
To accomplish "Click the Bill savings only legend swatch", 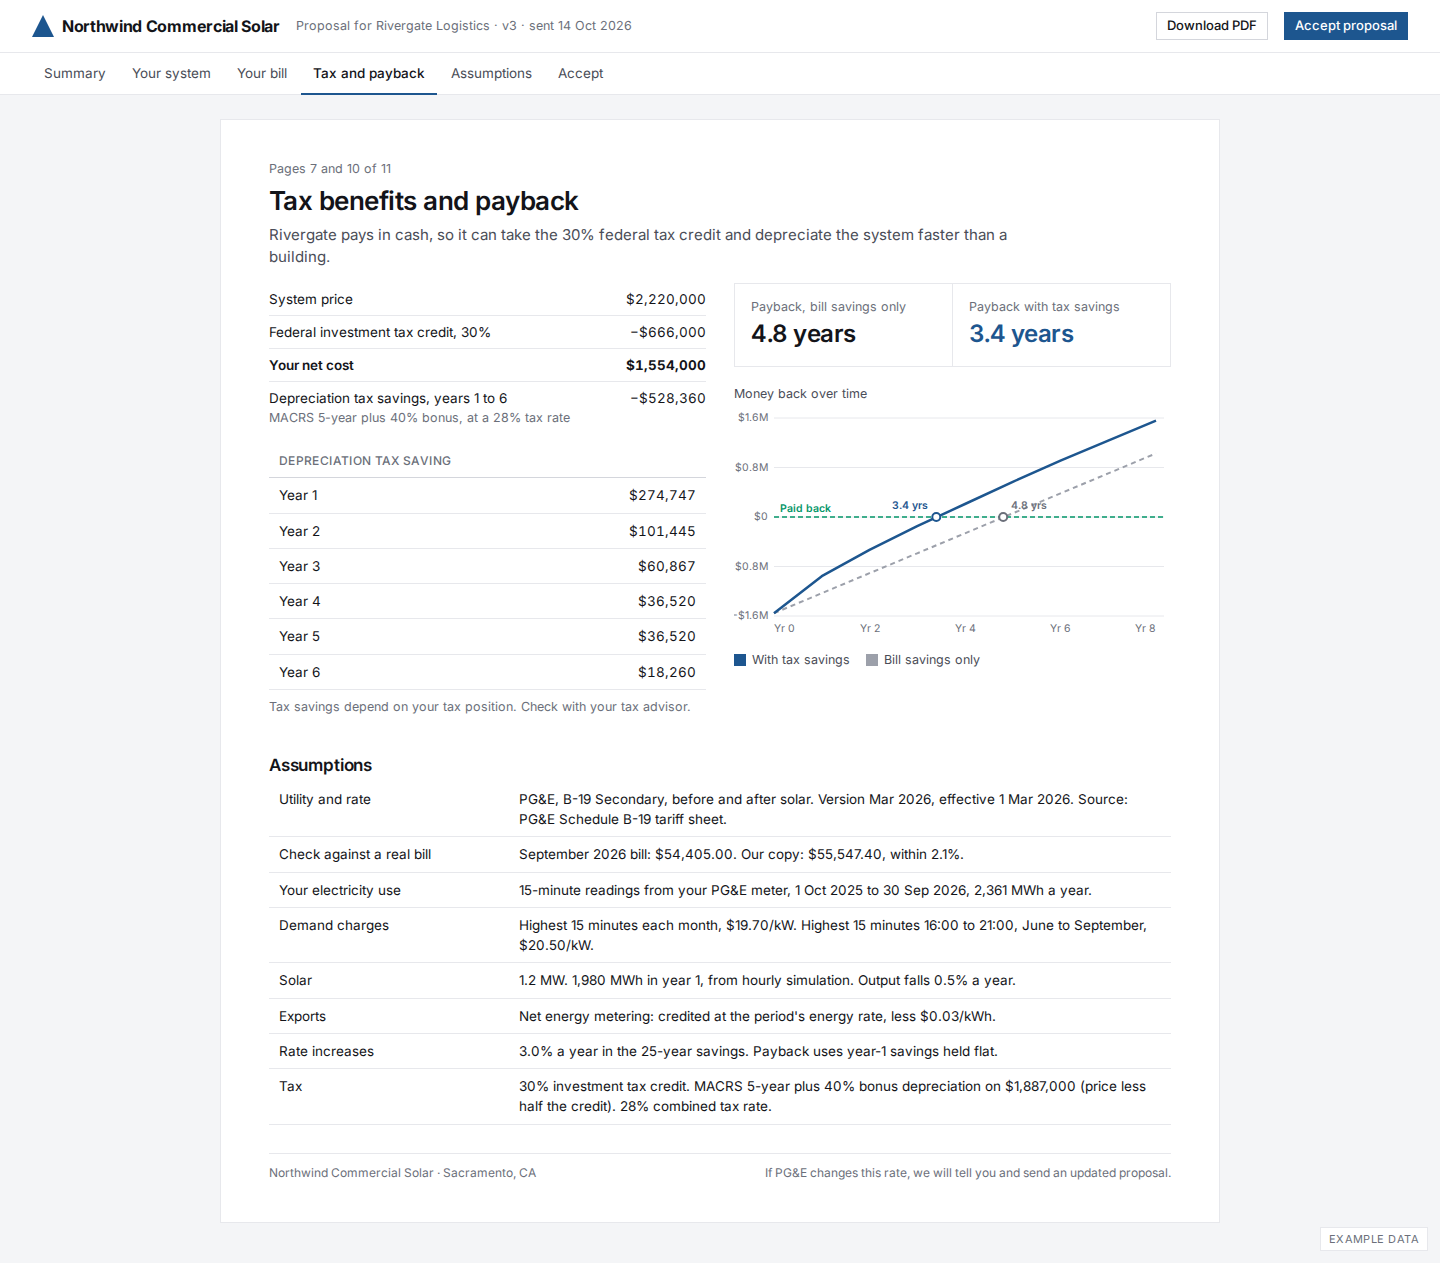I will pyautogui.click(x=872, y=660).
